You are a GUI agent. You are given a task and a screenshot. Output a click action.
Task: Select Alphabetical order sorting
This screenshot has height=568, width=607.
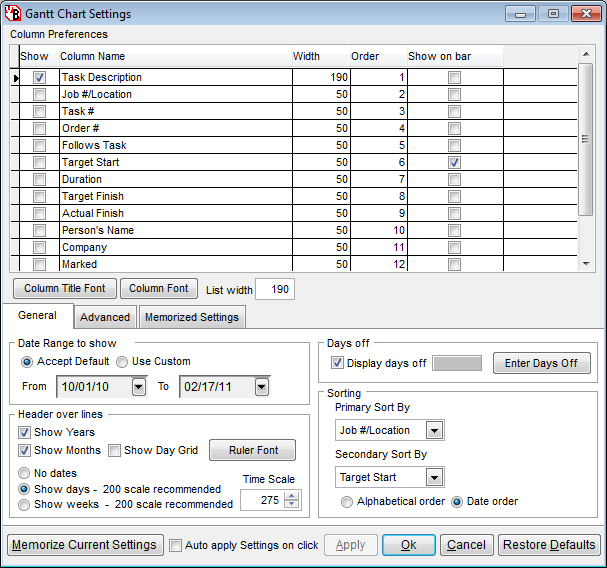point(347,501)
